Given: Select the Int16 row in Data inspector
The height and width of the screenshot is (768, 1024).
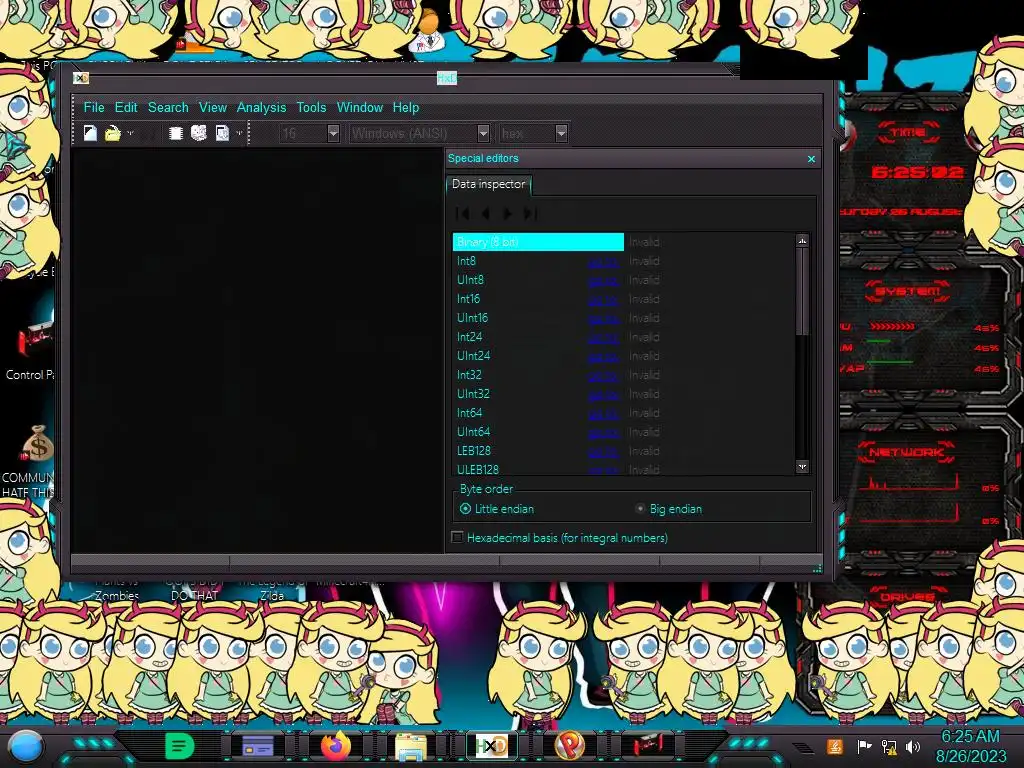Looking at the screenshot, I should [x=624, y=299].
